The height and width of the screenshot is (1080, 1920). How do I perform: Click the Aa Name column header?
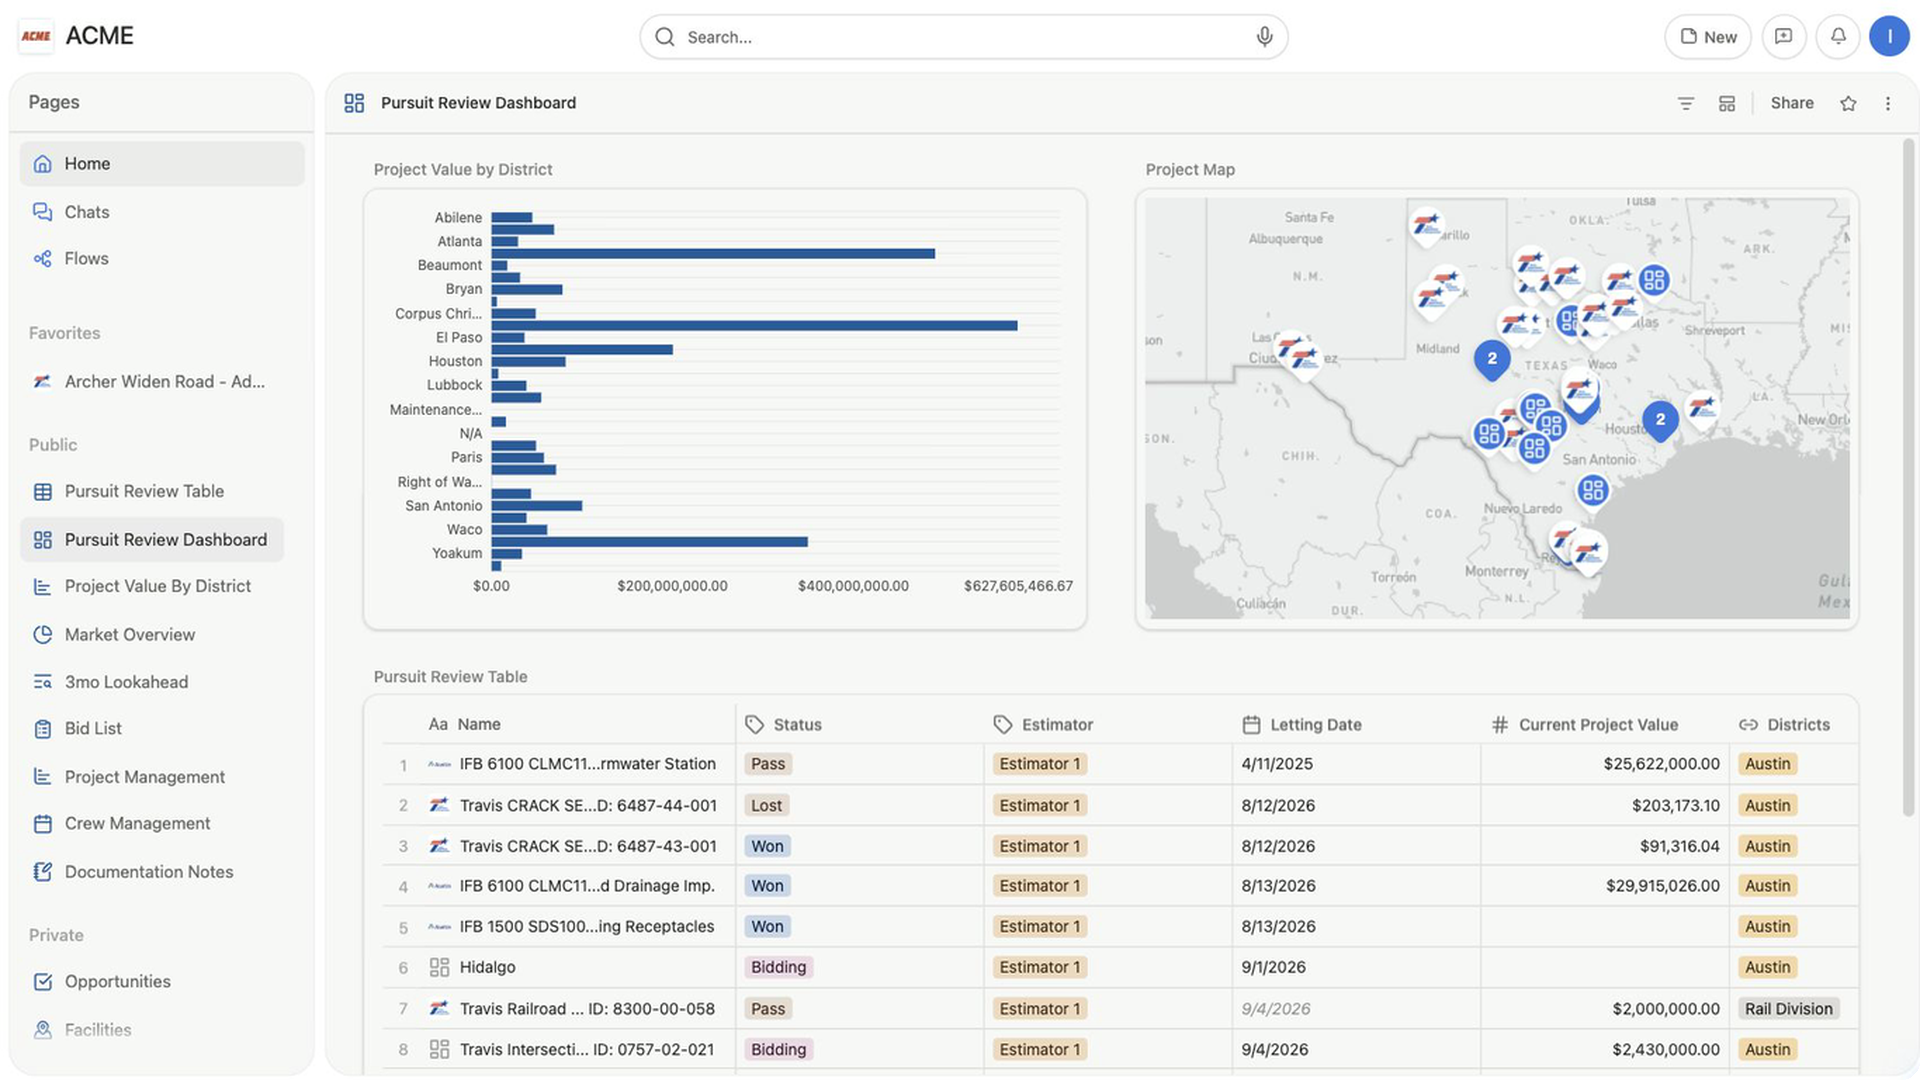(465, 724)
